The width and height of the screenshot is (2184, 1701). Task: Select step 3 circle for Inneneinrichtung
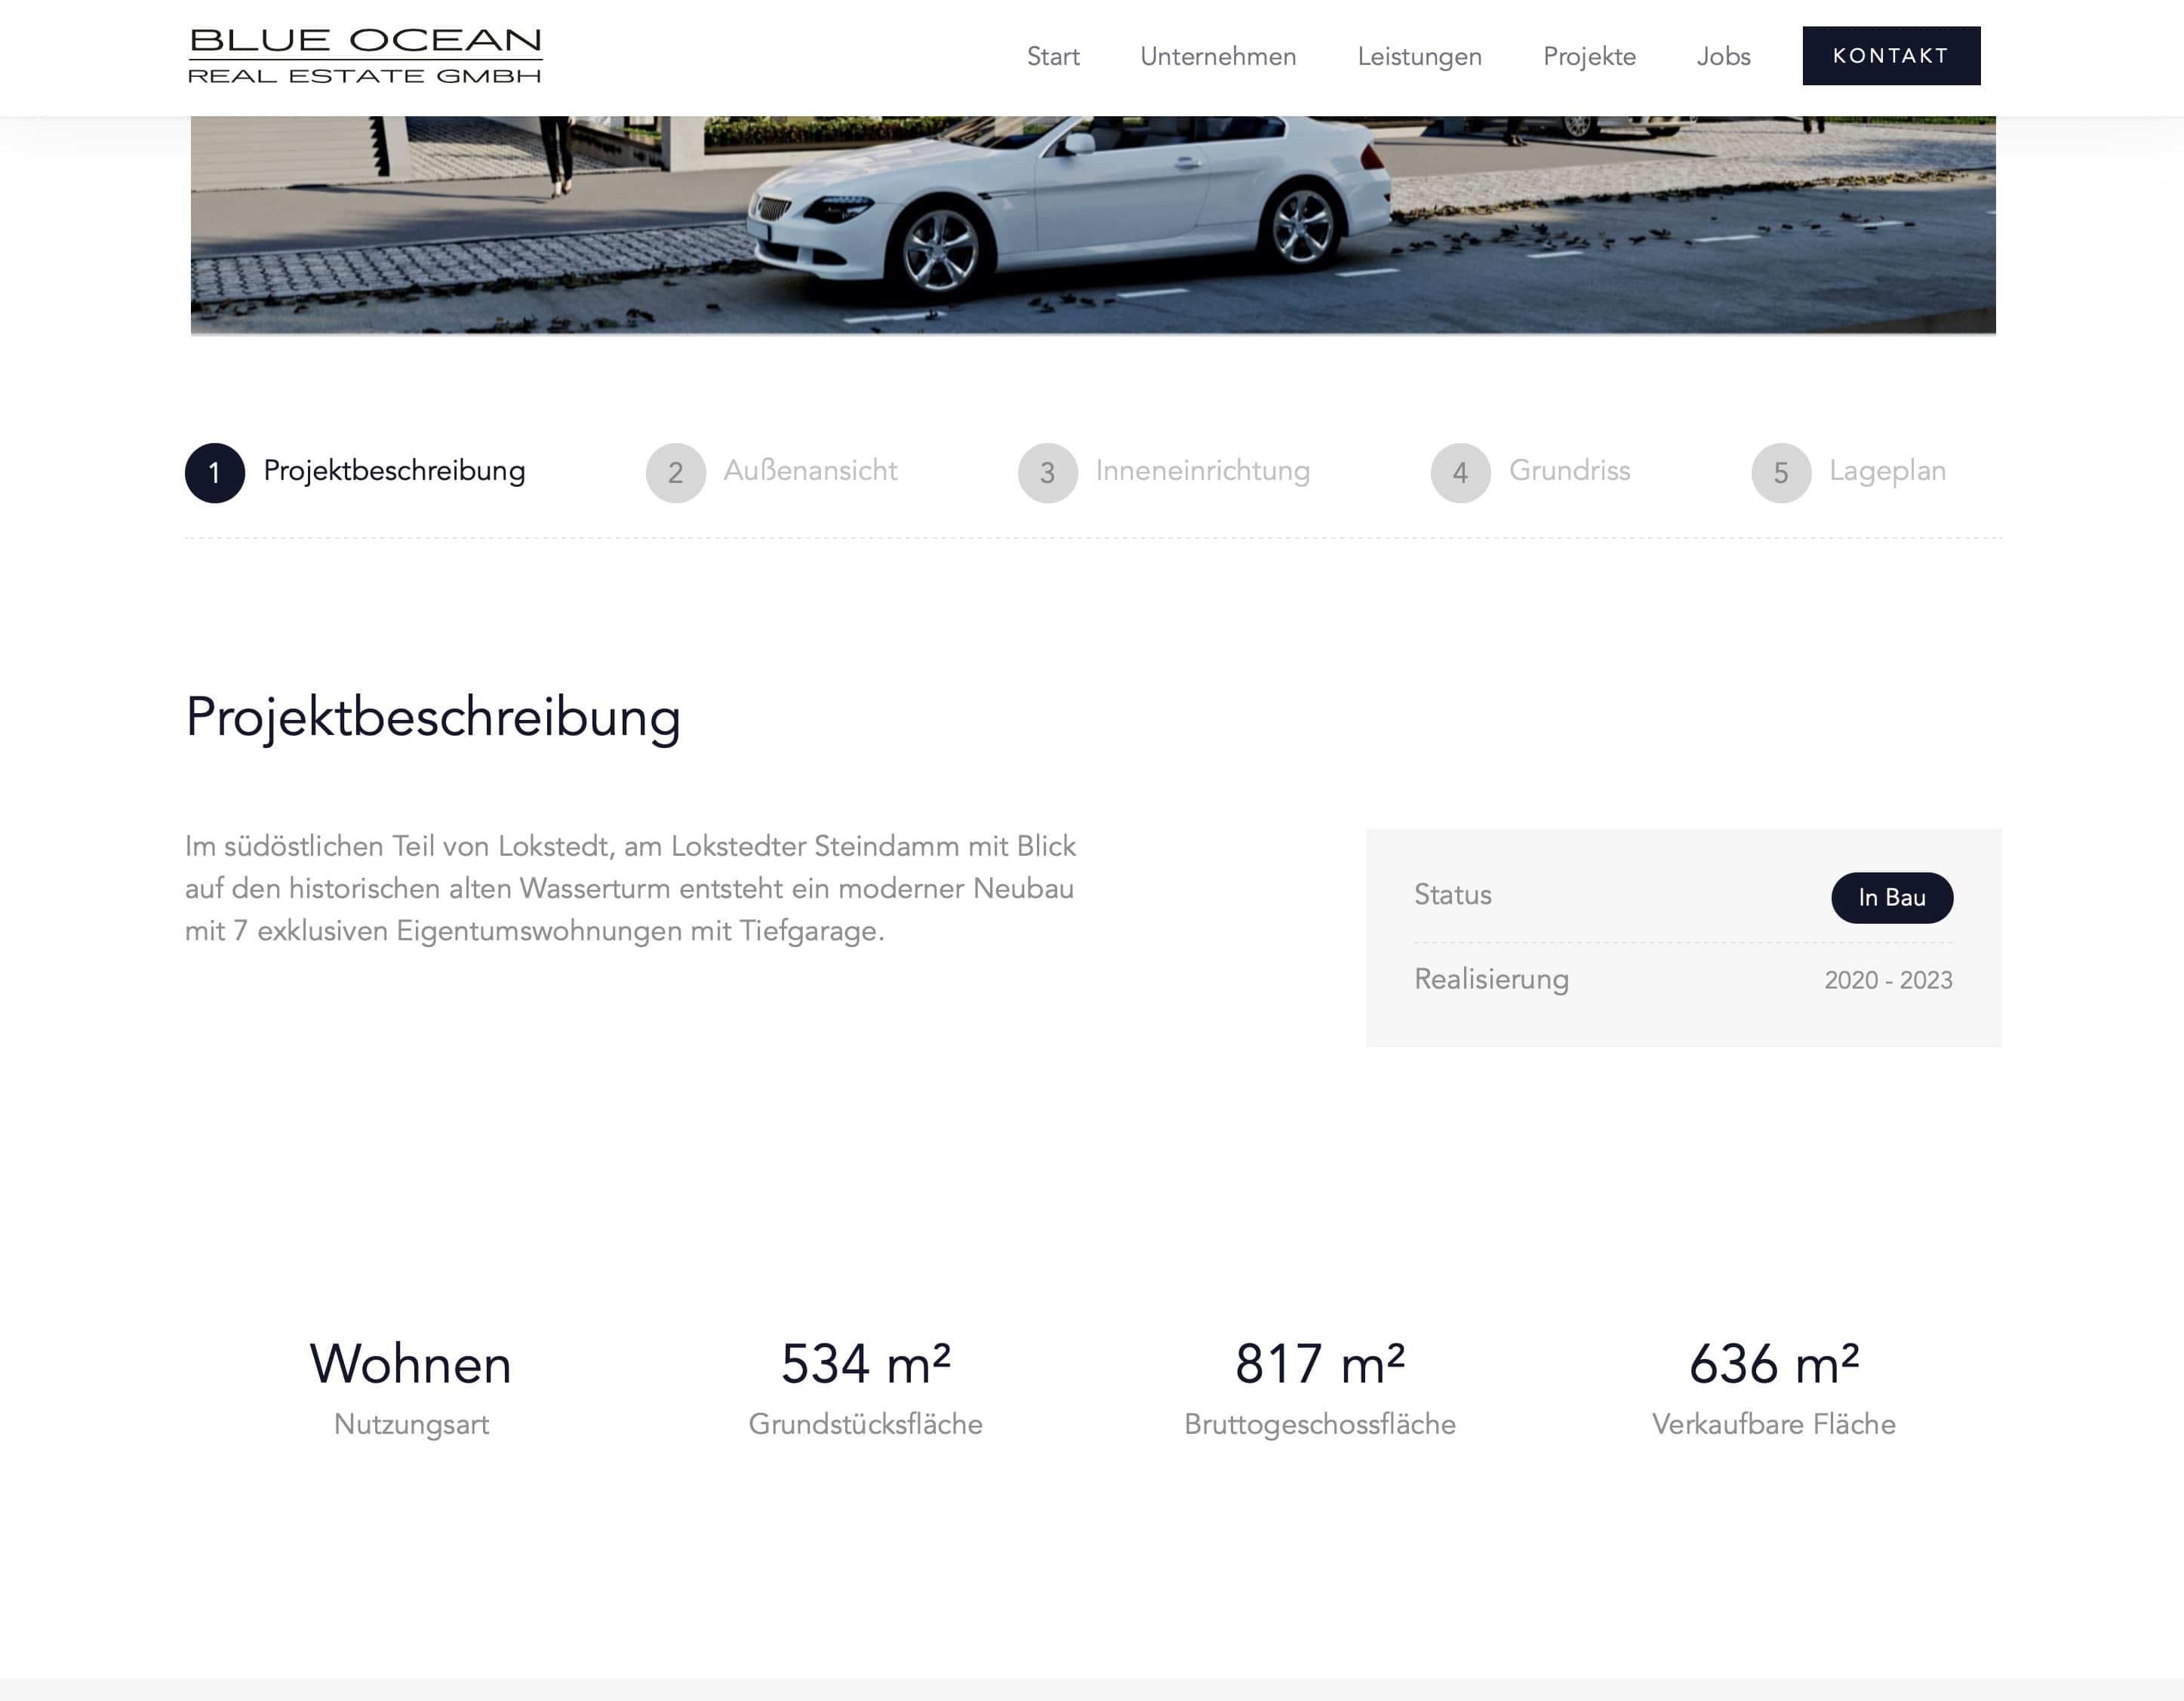pyautogui.click(x=1048, y=473)
